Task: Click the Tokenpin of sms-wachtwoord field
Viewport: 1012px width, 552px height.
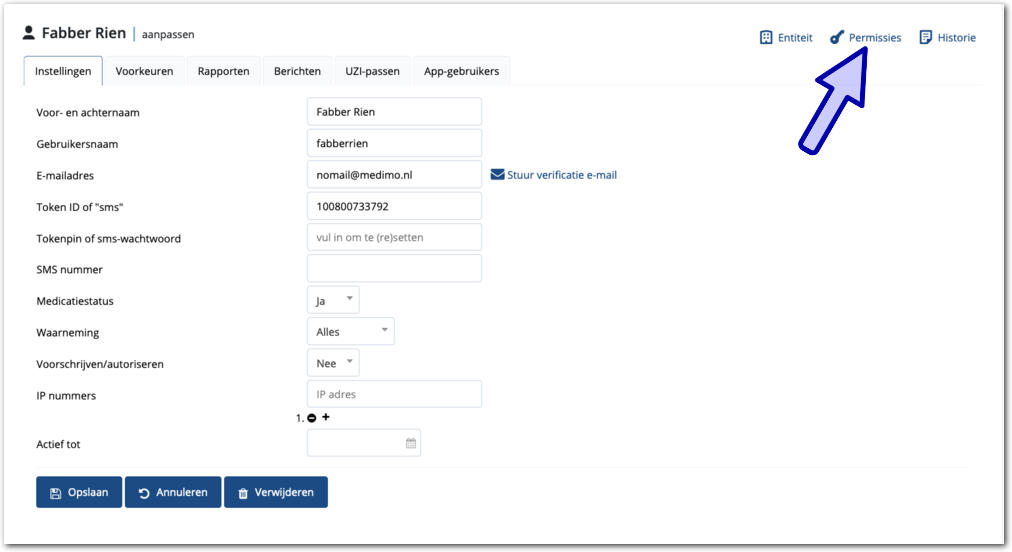Action: click(x=394, y=237)
